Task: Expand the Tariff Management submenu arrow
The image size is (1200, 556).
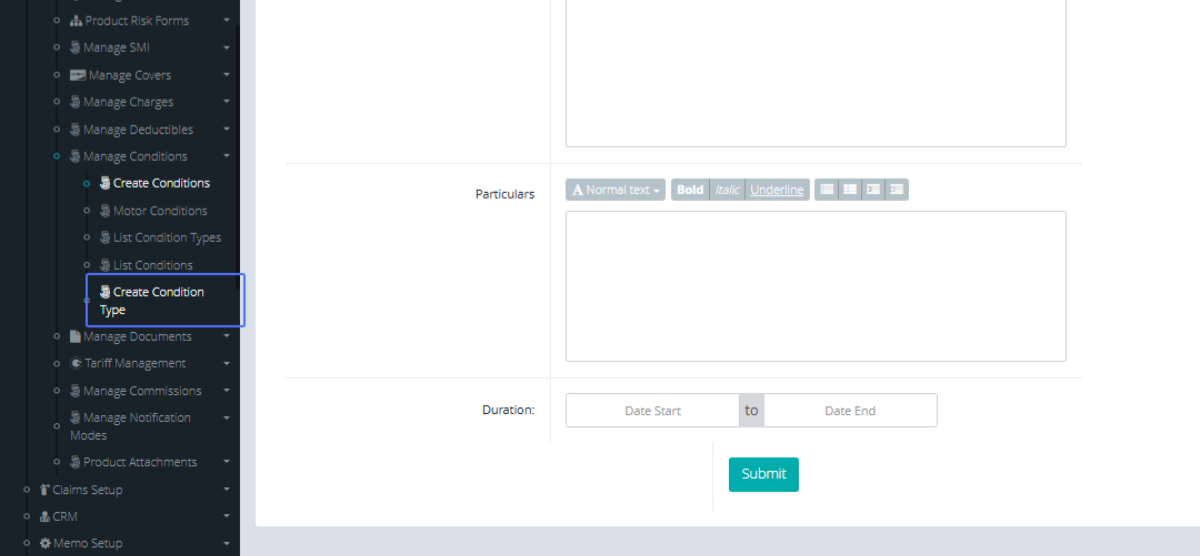Action: 227,364
